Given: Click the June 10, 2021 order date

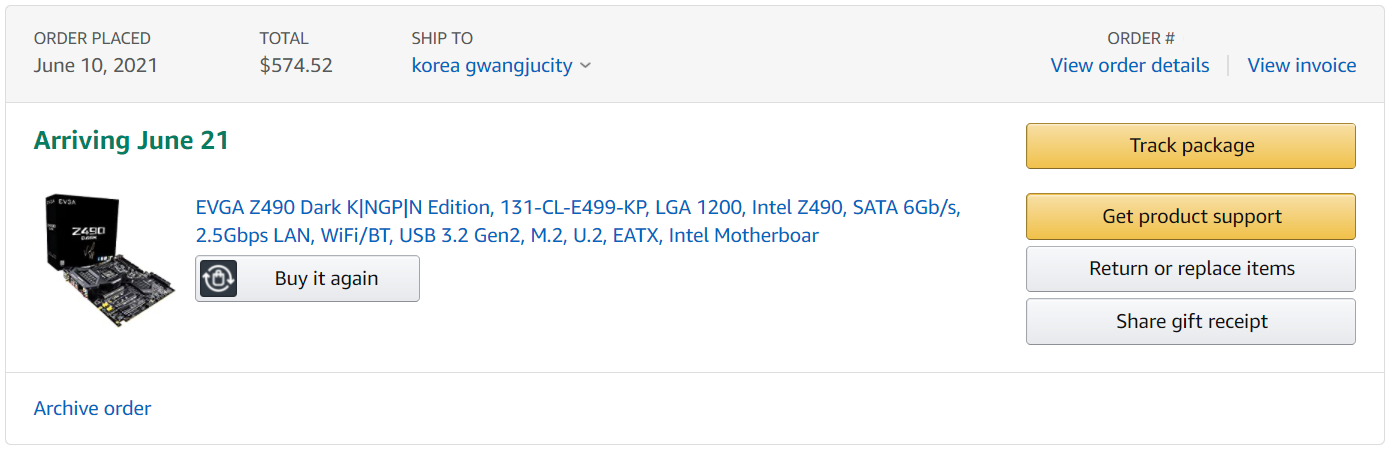Looking at the screenshot, I should [95, 66].
